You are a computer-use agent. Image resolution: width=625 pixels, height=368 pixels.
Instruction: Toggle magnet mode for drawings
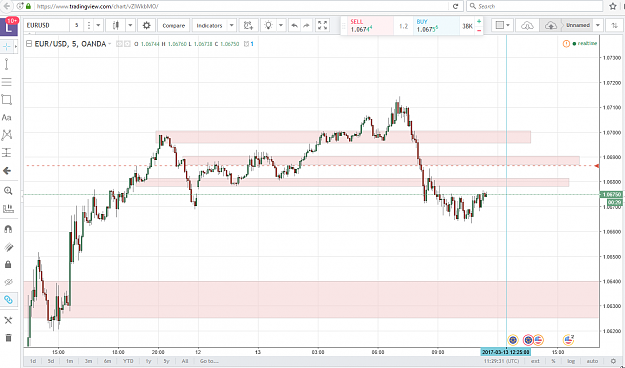coord(8,229)
